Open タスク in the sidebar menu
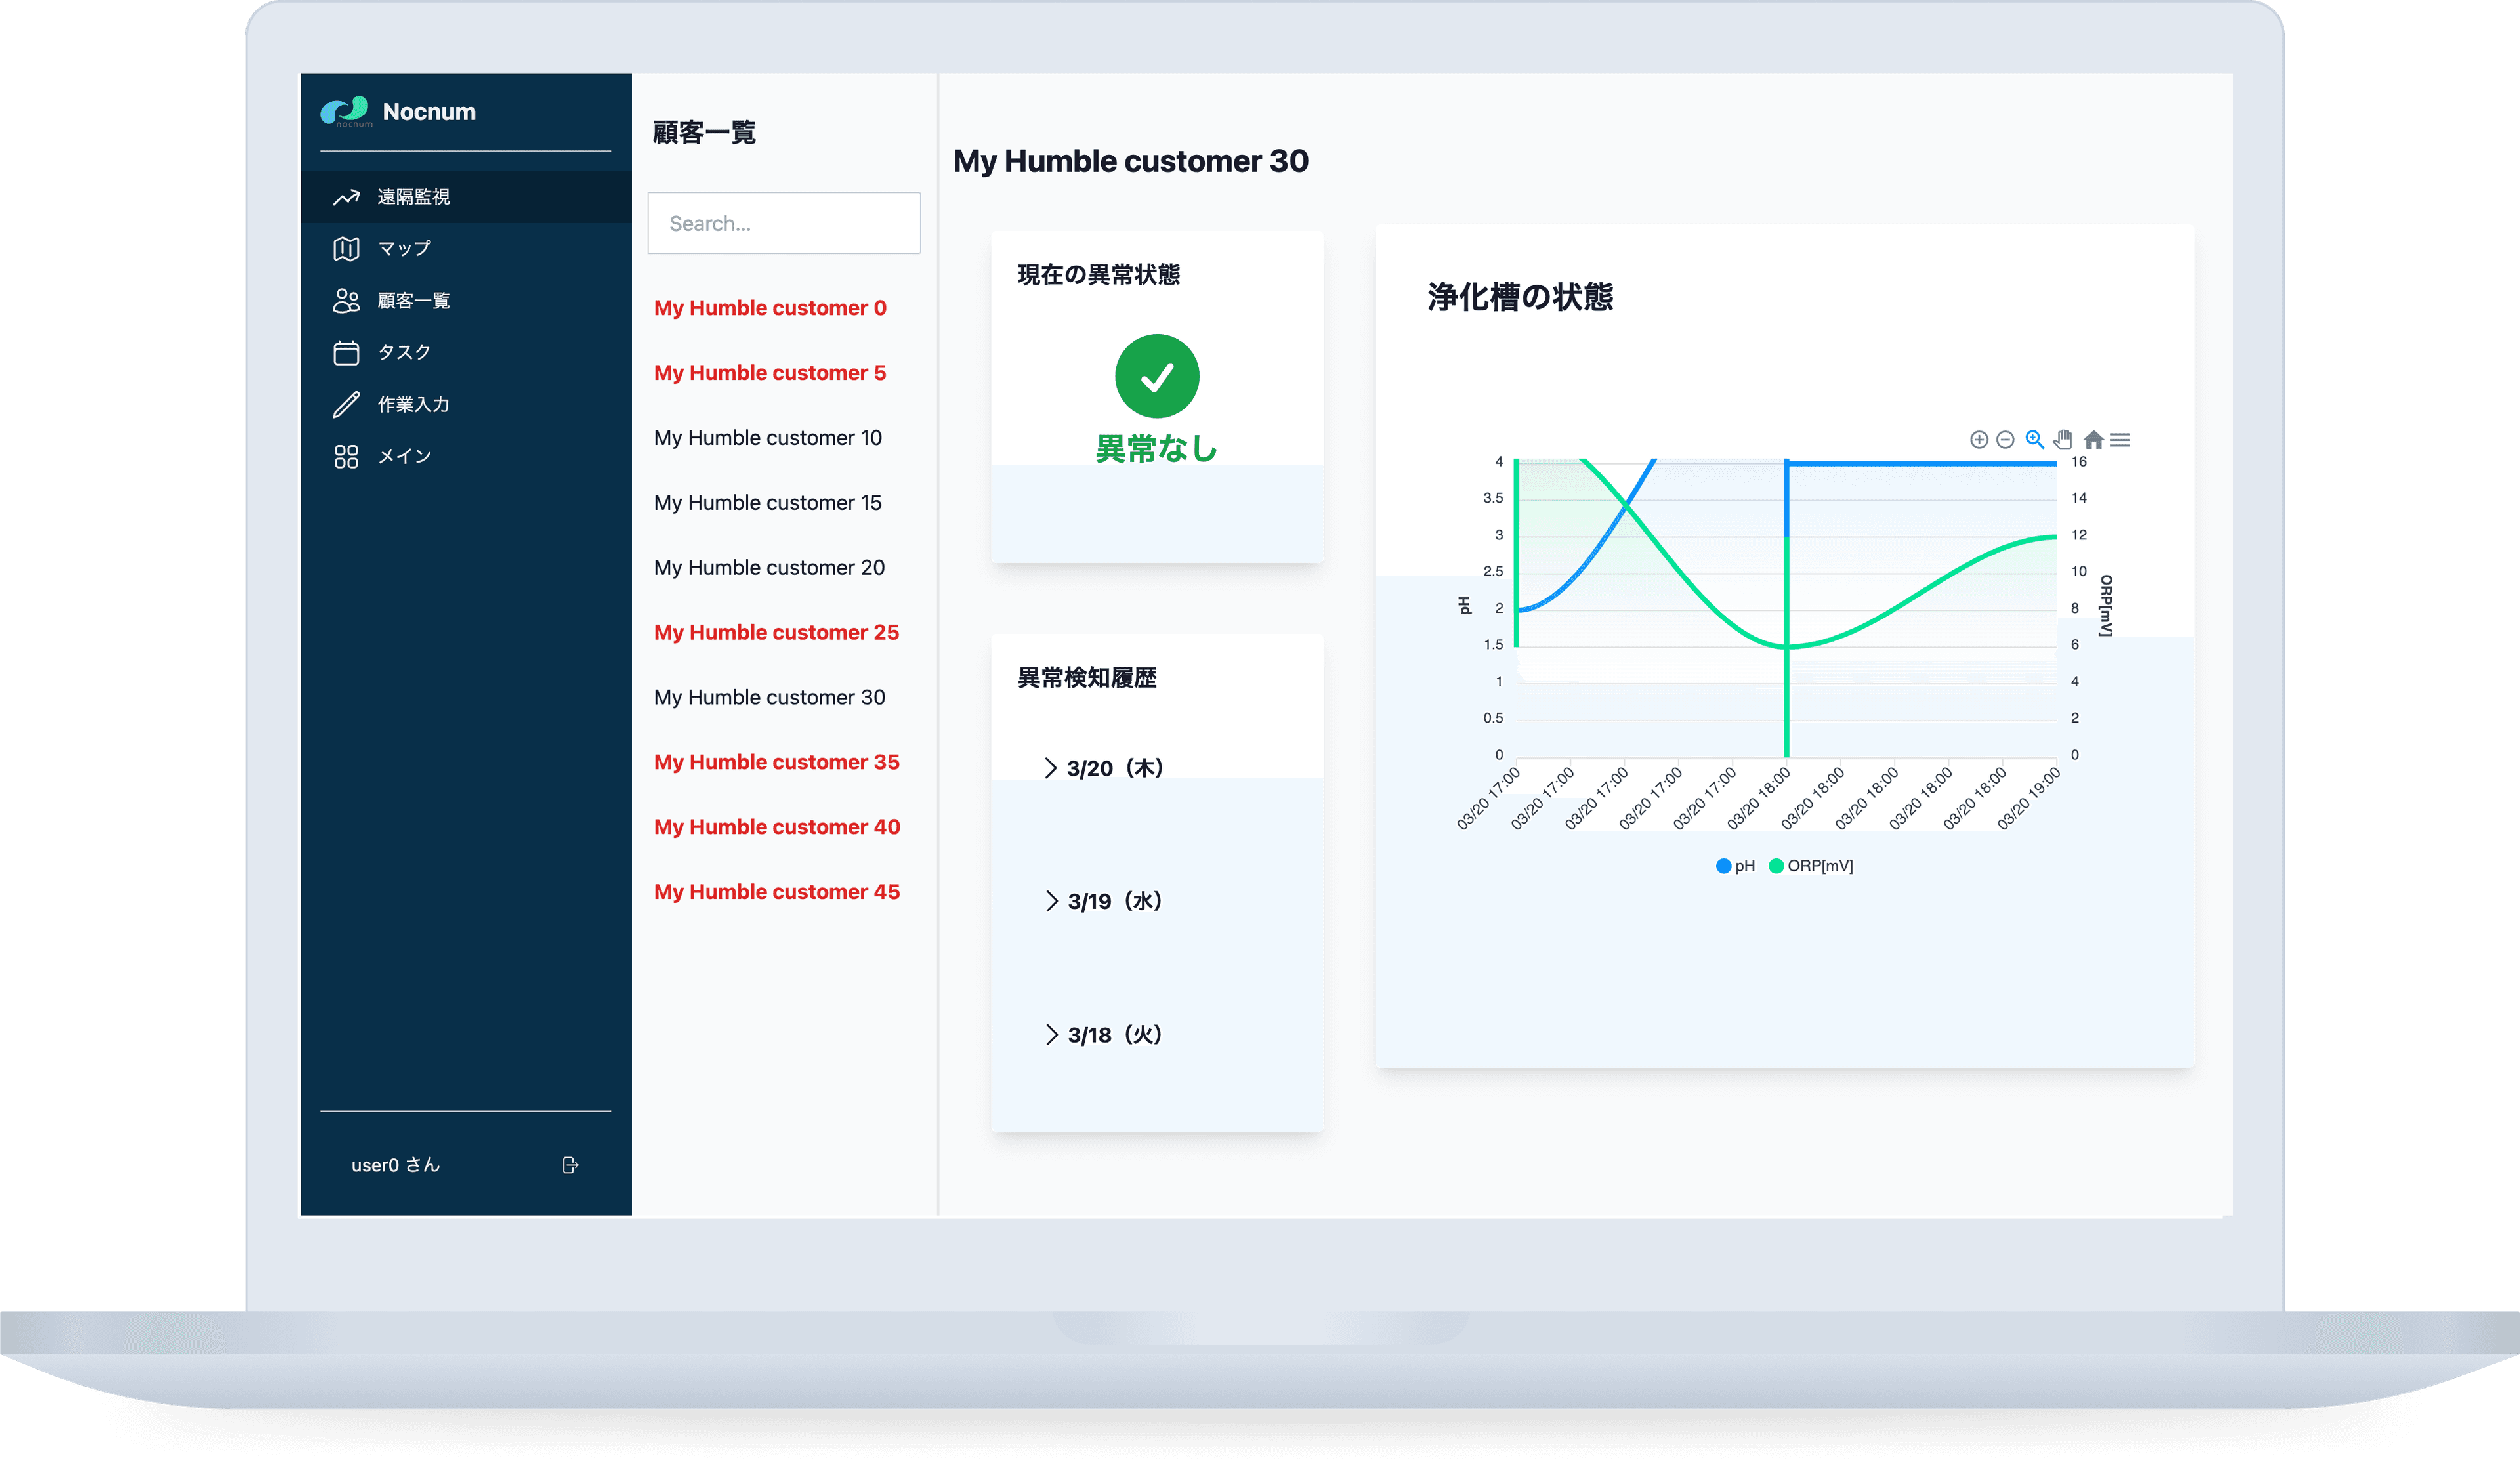 (x=466, y=352)
